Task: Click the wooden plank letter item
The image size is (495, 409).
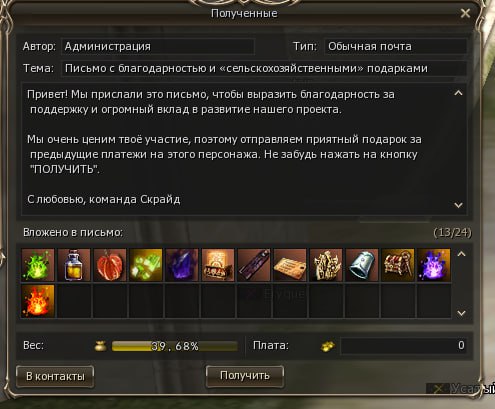Action: [x=290, y=265]
